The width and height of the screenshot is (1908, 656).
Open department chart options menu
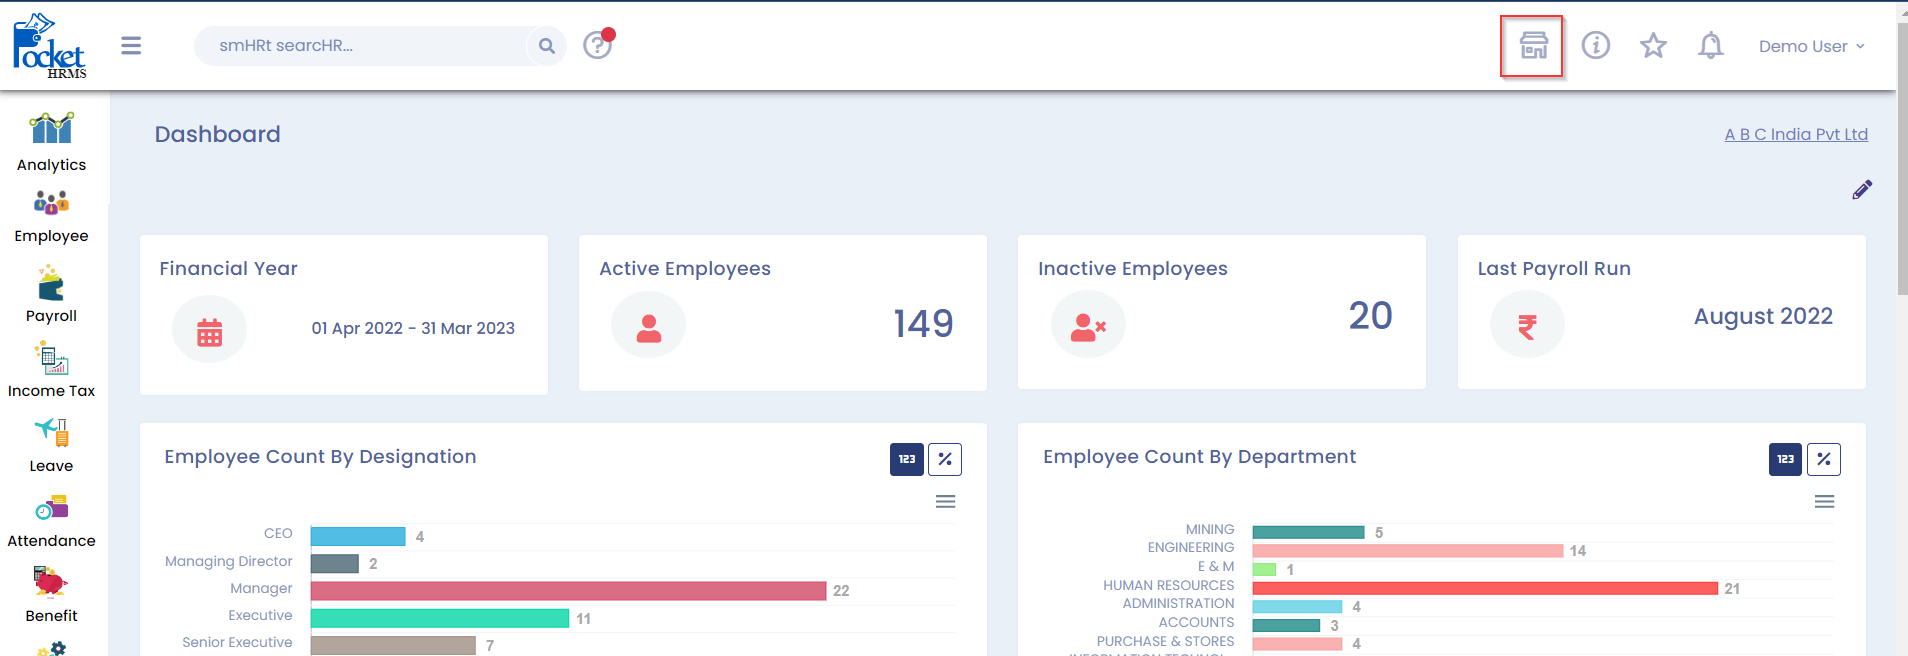[x=1824, y=502]
